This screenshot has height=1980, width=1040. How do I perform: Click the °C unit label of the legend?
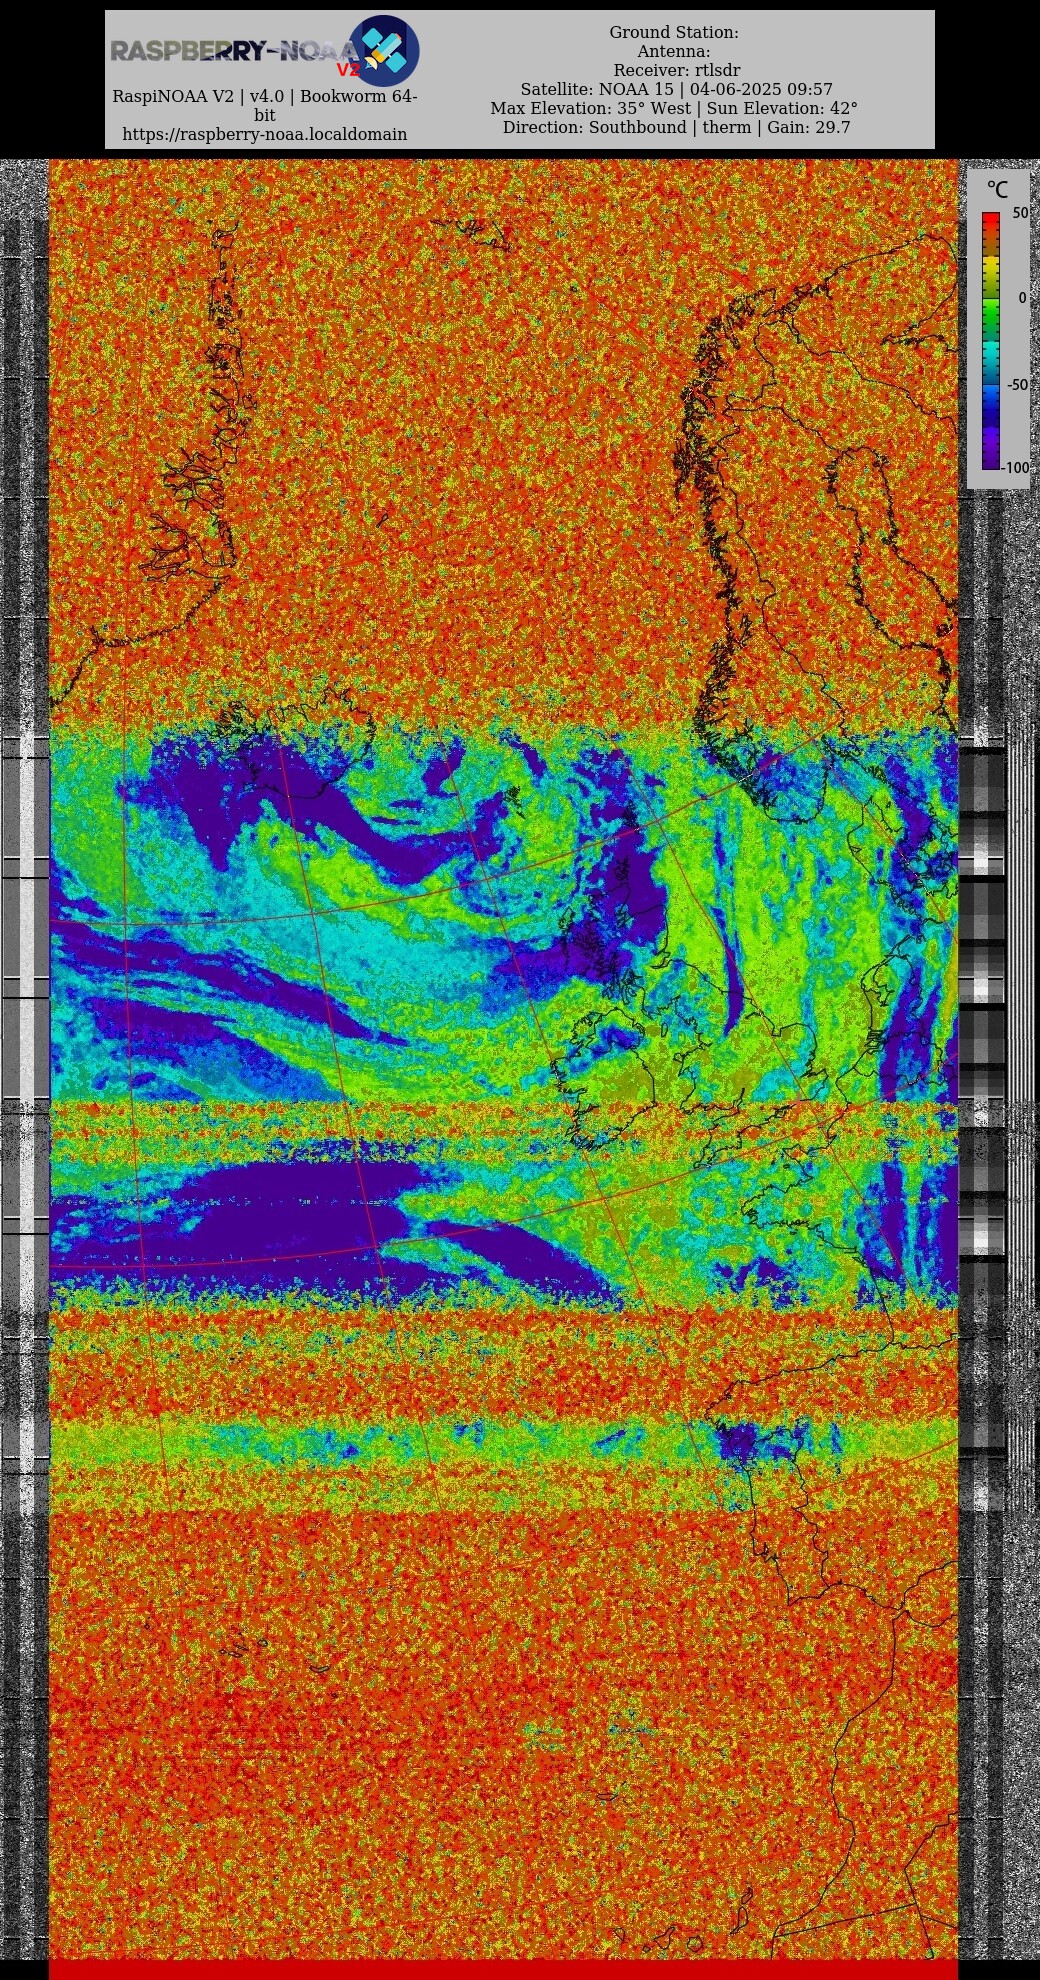(997, 190)
